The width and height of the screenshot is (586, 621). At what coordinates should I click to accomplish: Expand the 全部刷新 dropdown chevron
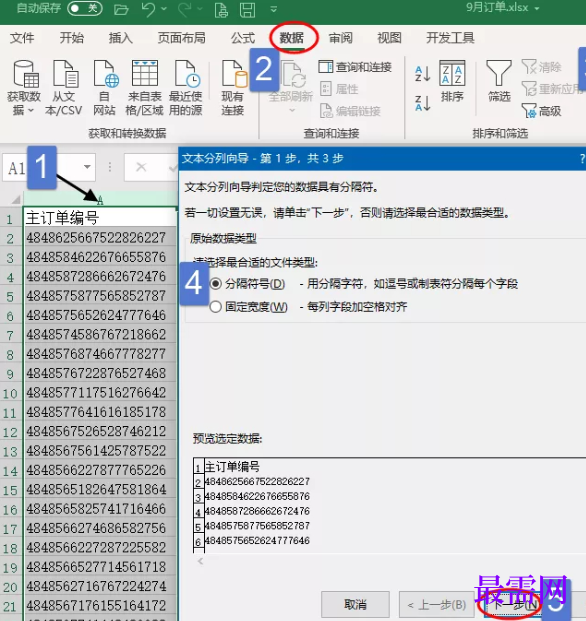292,110
